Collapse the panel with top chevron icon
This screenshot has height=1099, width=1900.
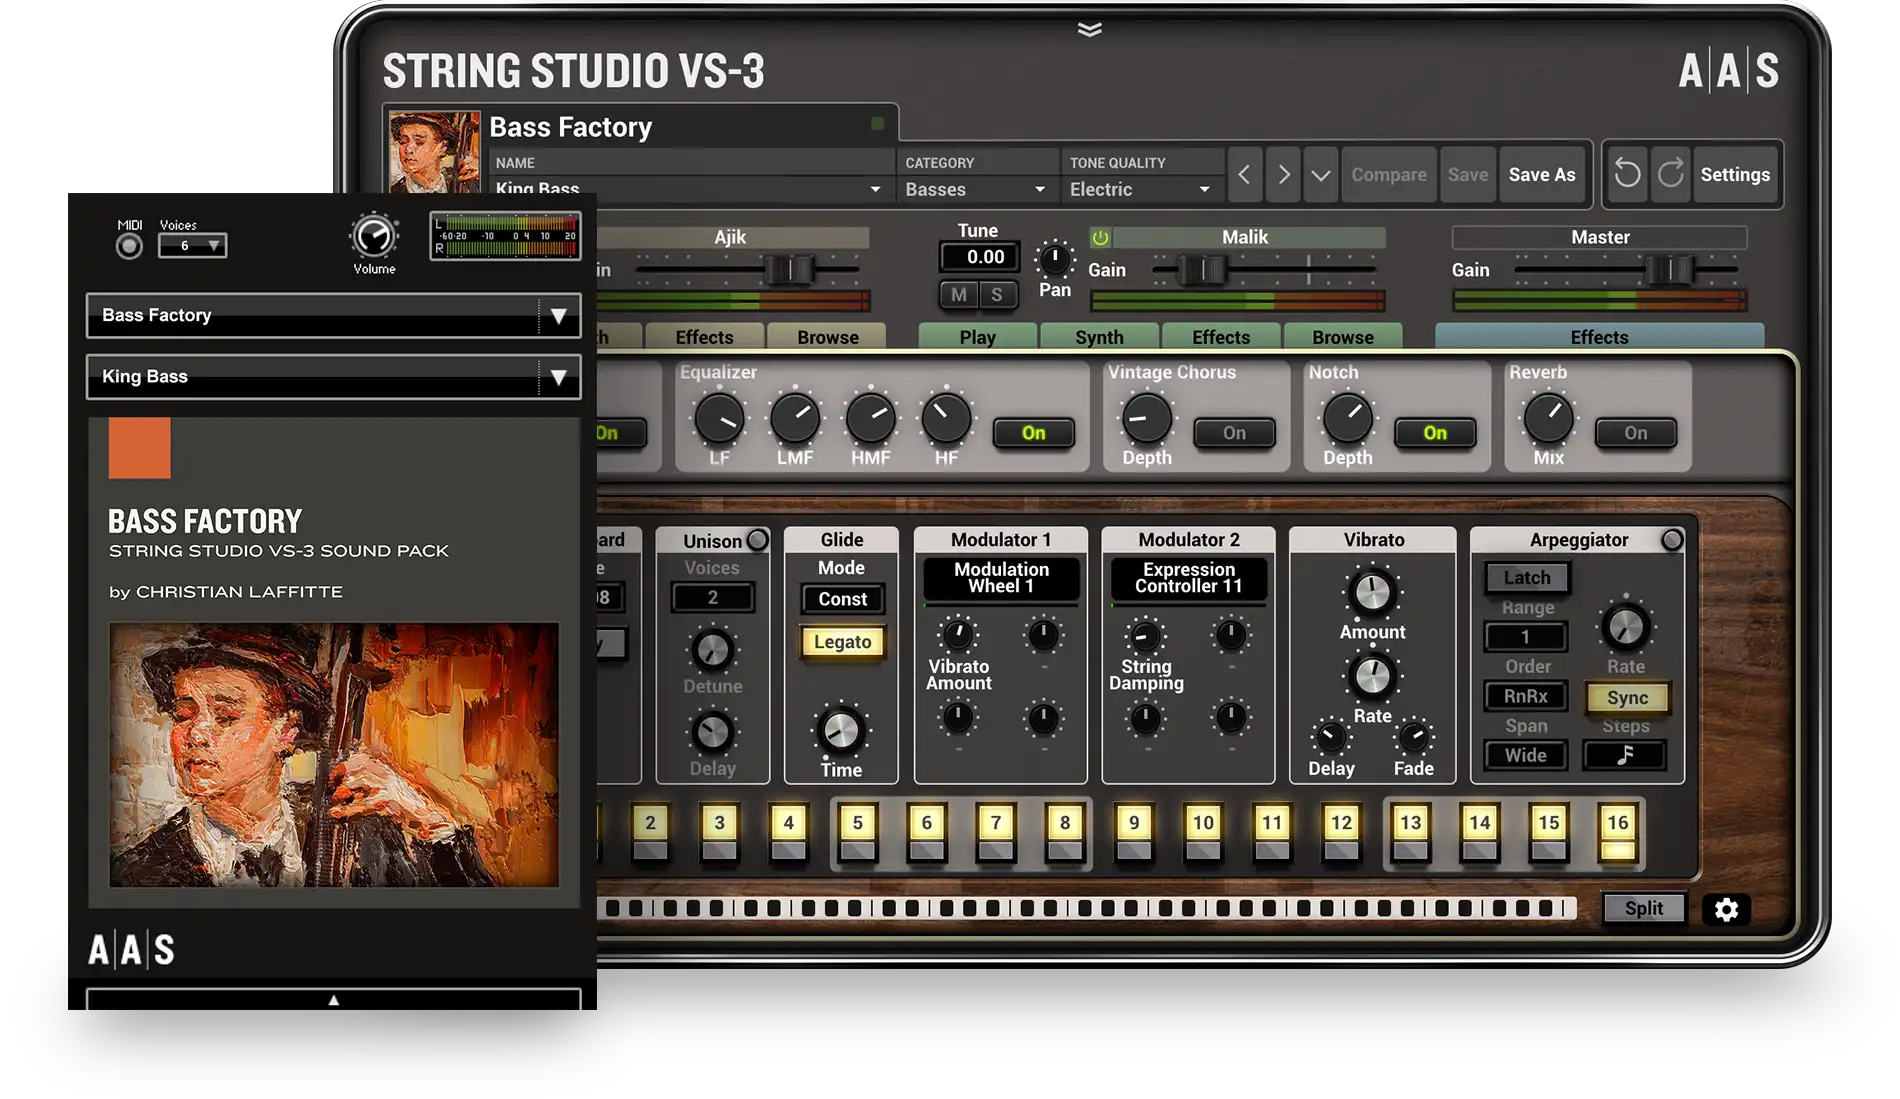[x=1089, y=30]
